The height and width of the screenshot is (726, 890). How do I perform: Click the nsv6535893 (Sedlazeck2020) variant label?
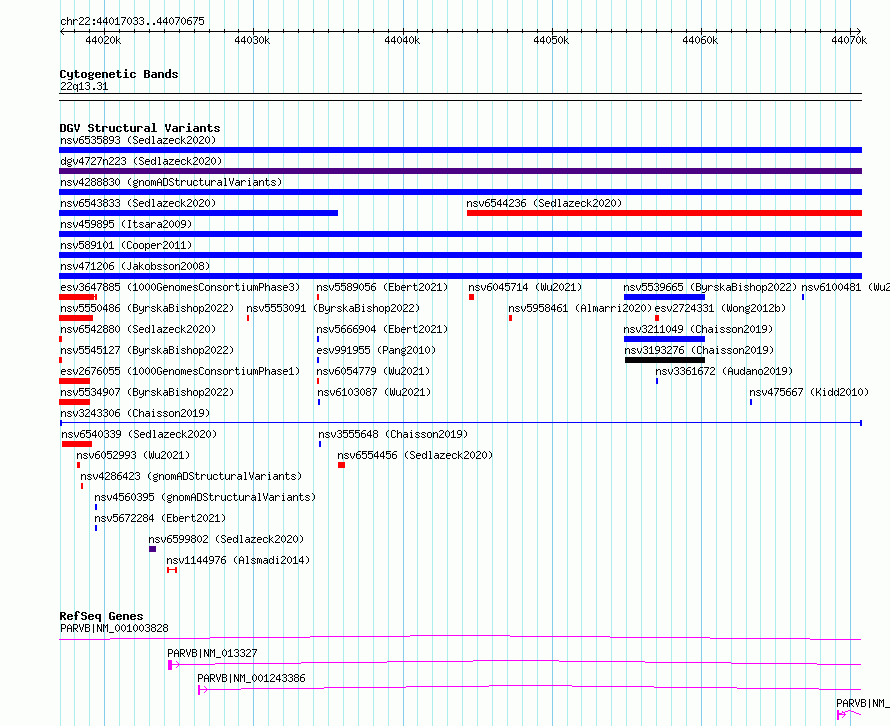pyautogui.click(x=138, y=140)
